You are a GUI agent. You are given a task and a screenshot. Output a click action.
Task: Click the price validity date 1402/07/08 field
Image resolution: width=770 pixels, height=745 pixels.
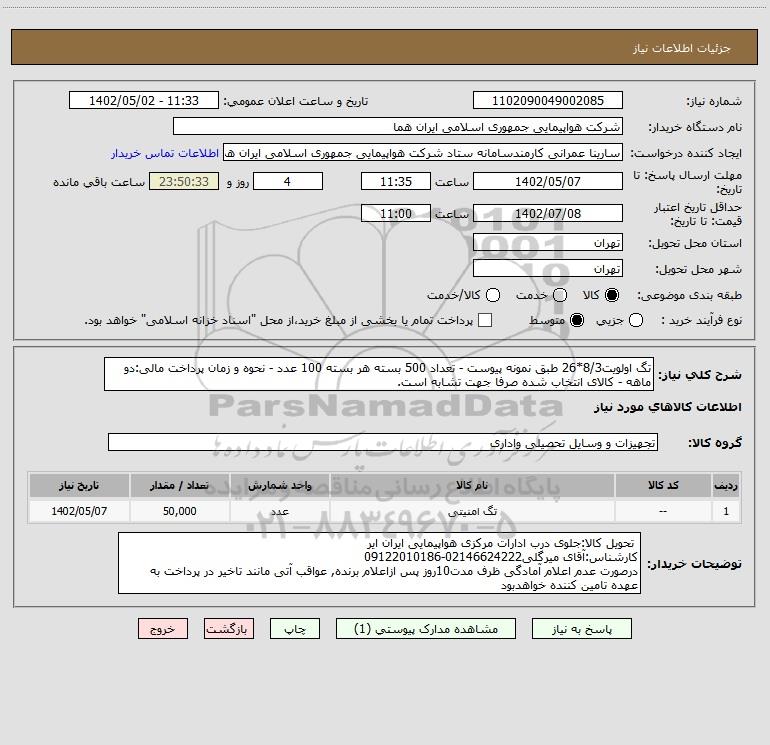548,213
